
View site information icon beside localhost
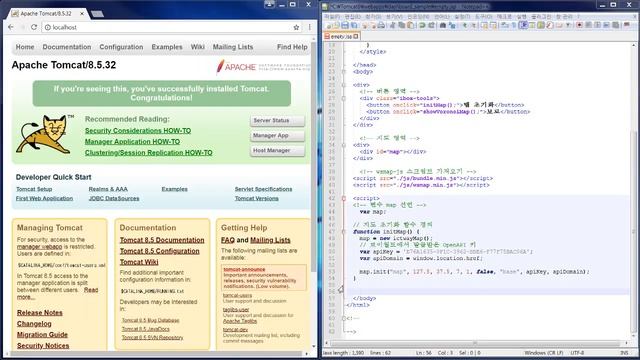[47, 27]
